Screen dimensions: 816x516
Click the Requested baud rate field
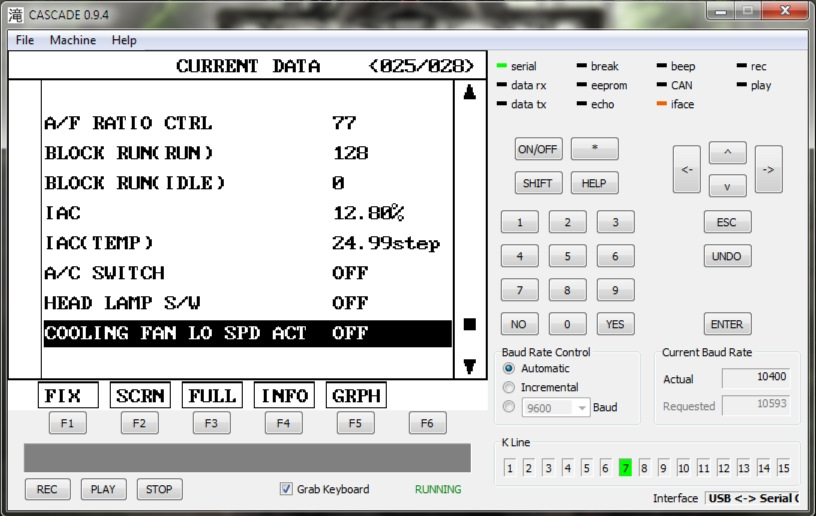click(756, 405)
